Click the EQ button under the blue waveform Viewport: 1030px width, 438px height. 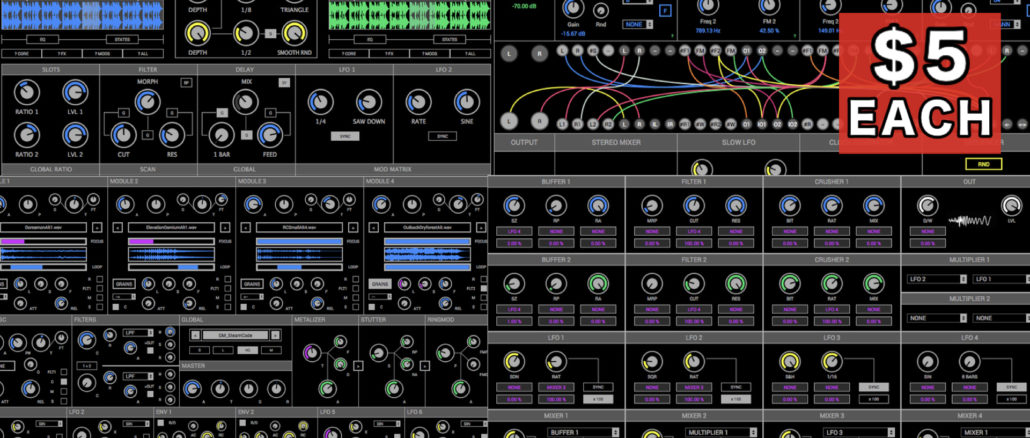click(43, 40)
